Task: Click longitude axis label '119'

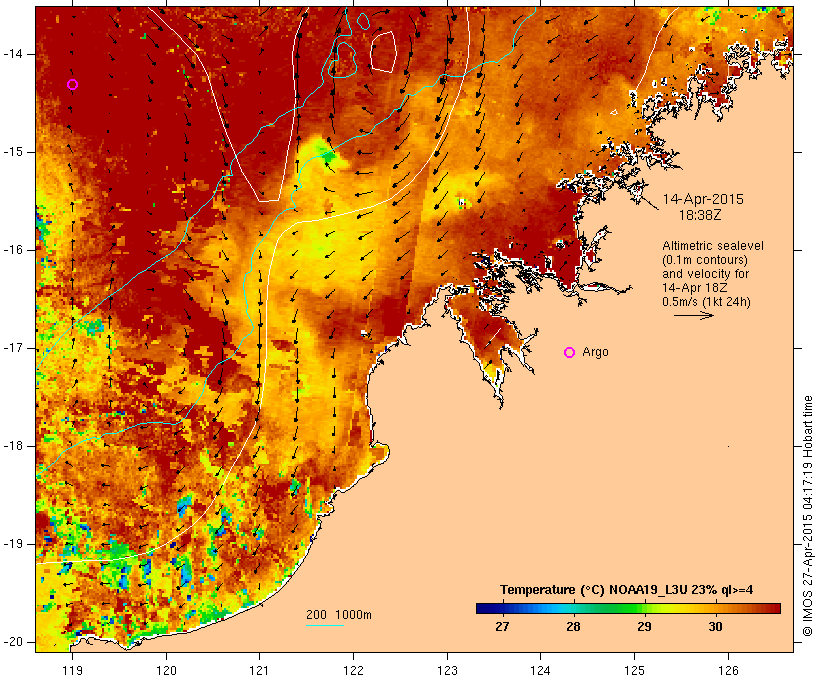Action: (73, 670)
